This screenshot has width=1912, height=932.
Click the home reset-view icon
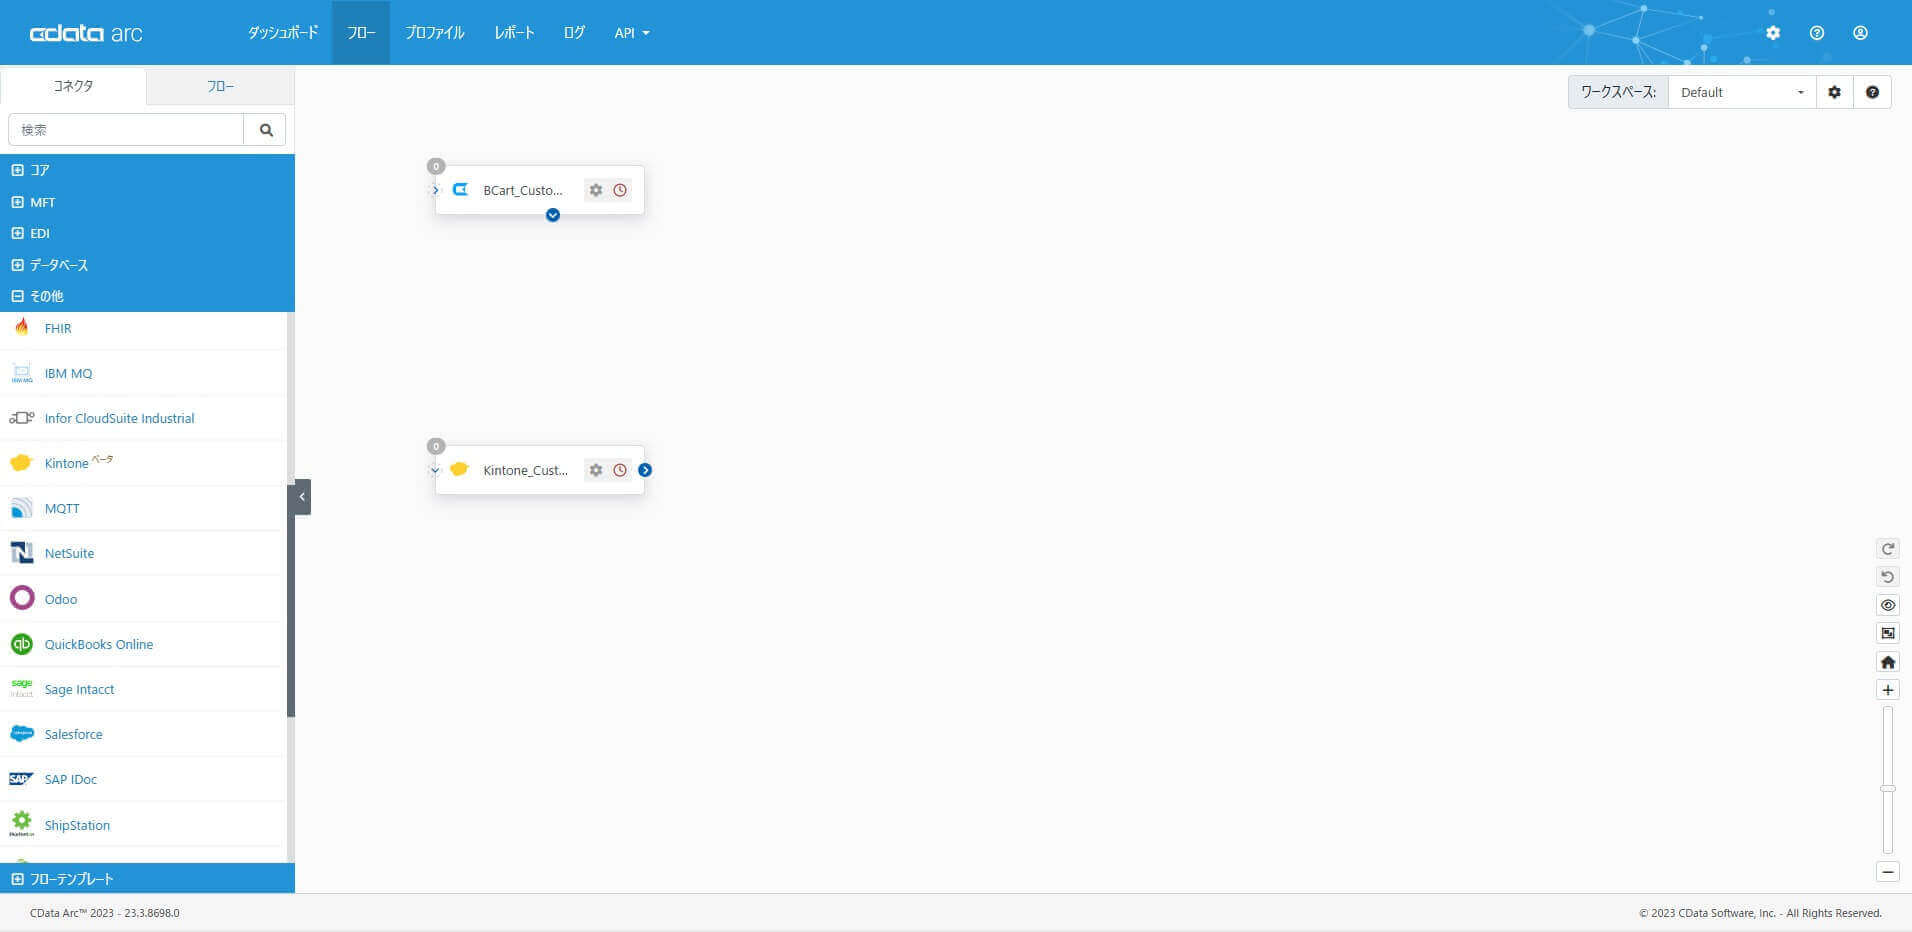1888,662
